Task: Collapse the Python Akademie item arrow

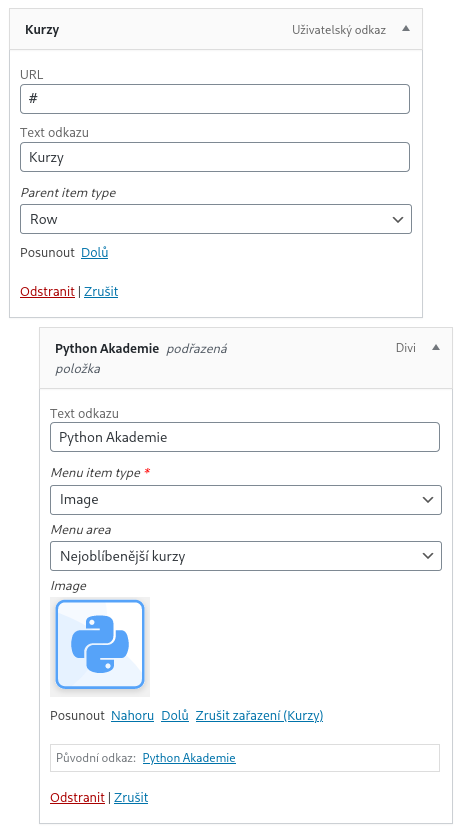Action: [x=436, y=347]
